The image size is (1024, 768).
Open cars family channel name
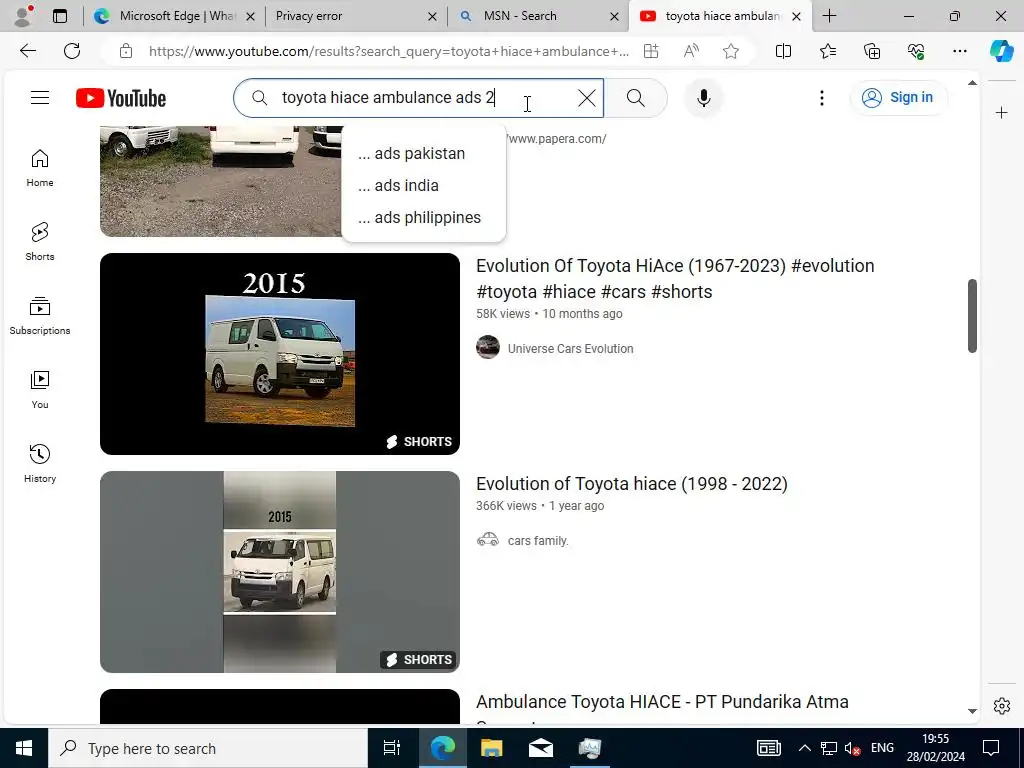(538, 541)
